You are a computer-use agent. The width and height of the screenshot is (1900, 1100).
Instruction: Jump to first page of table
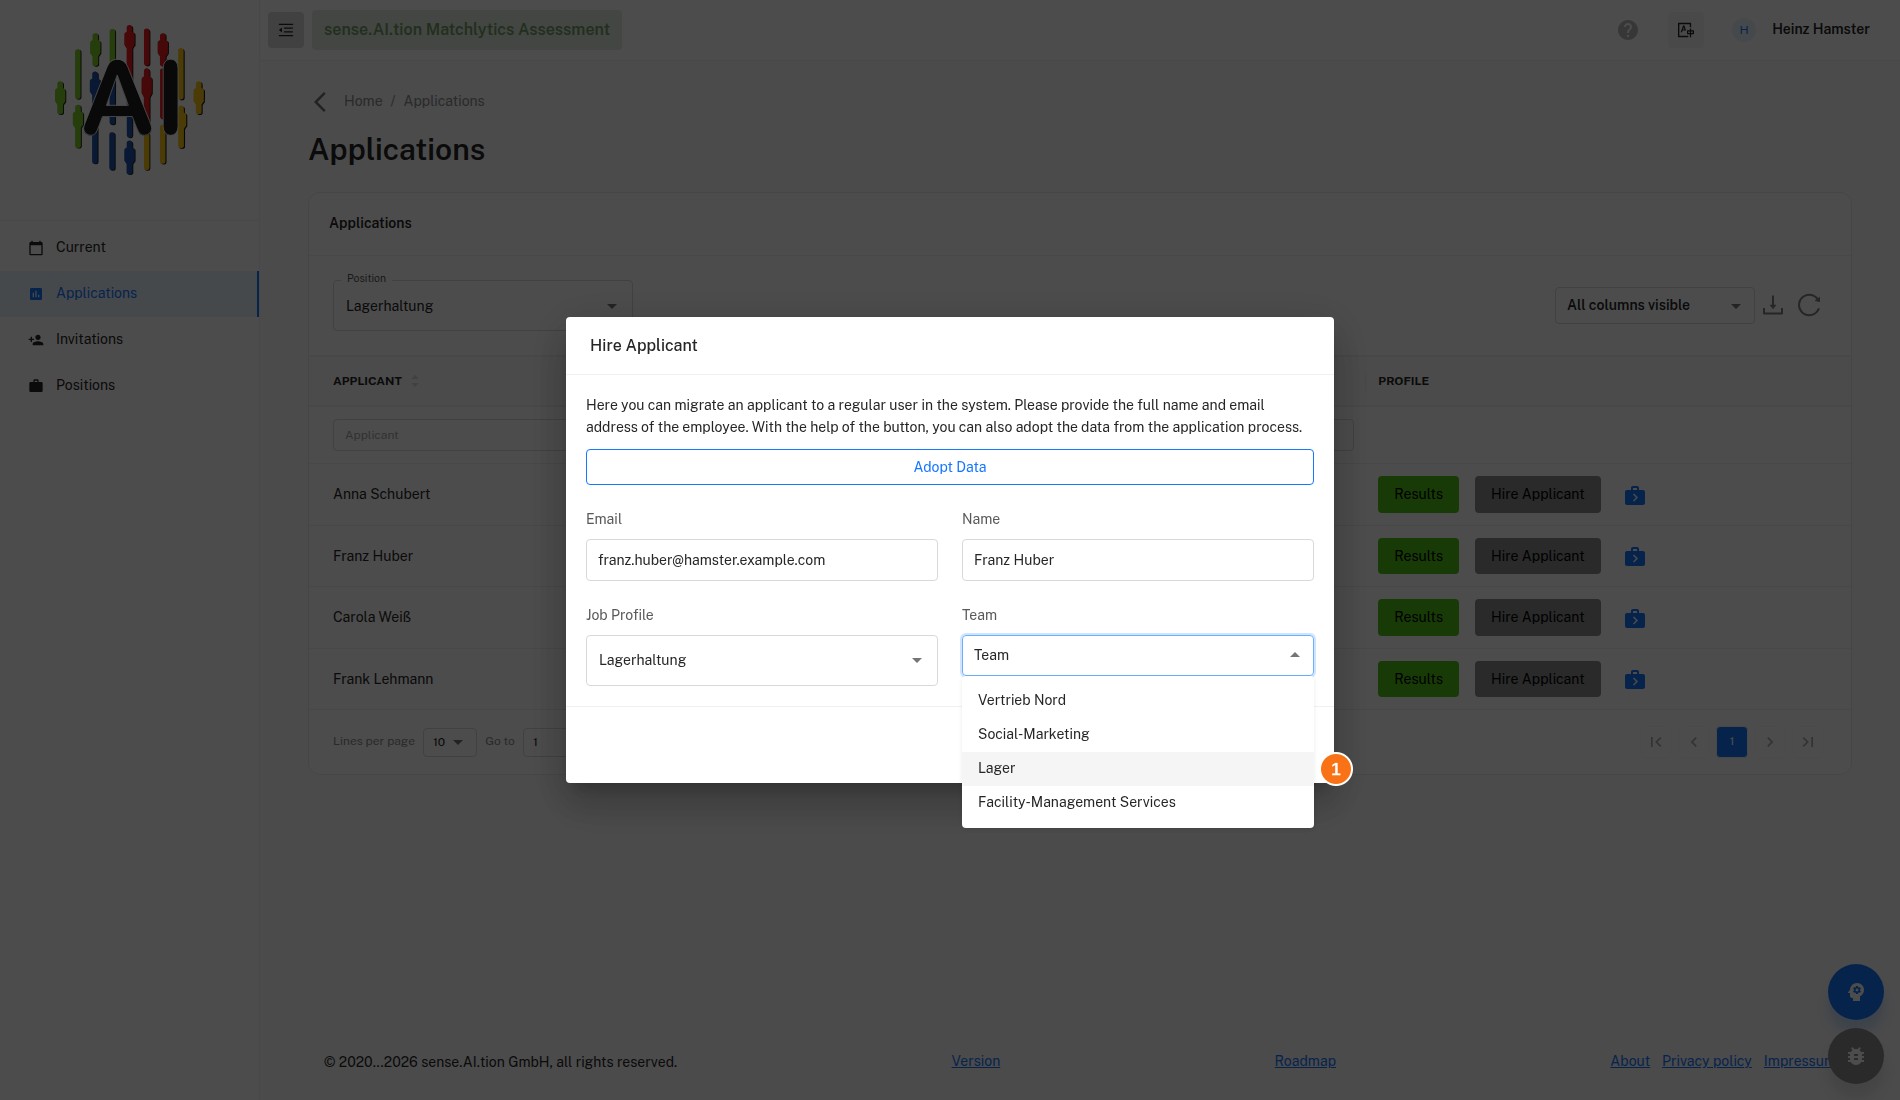click(x=1656, y=742)
